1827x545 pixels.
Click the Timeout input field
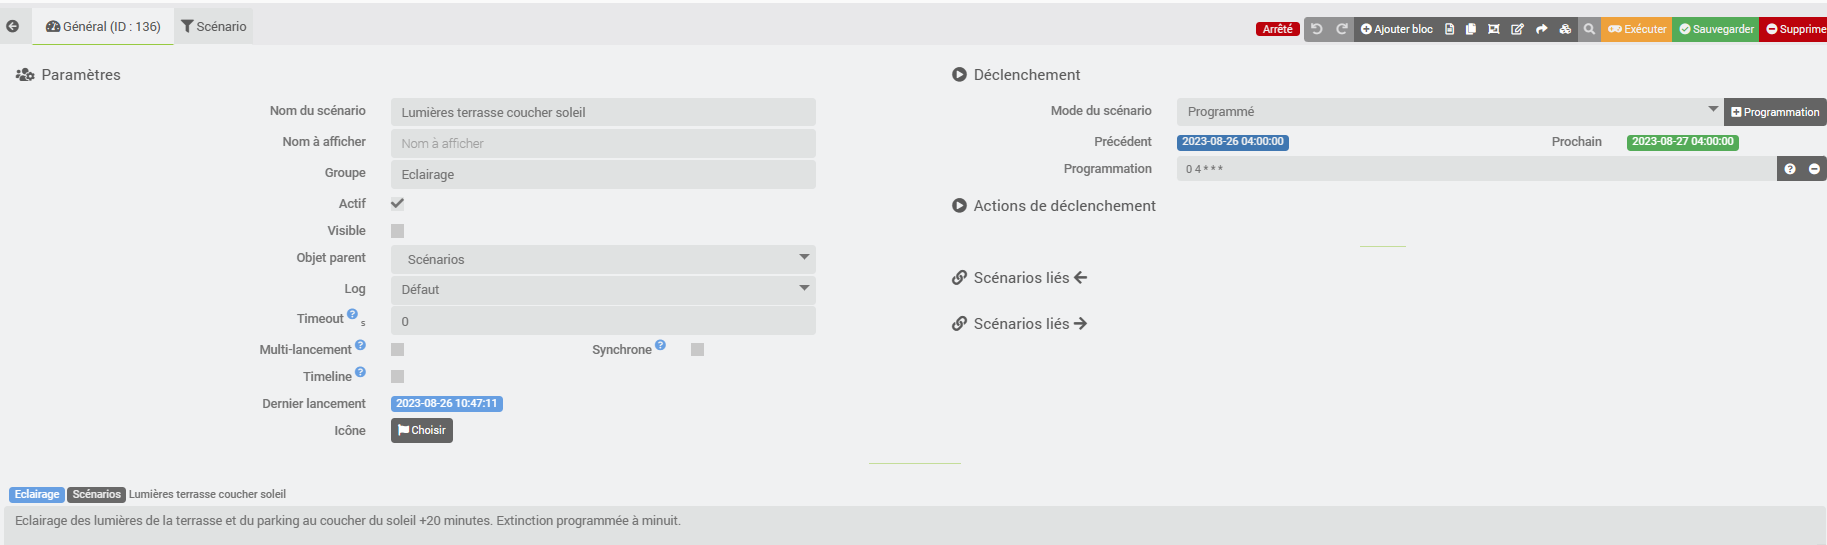(x=603, y=321)
